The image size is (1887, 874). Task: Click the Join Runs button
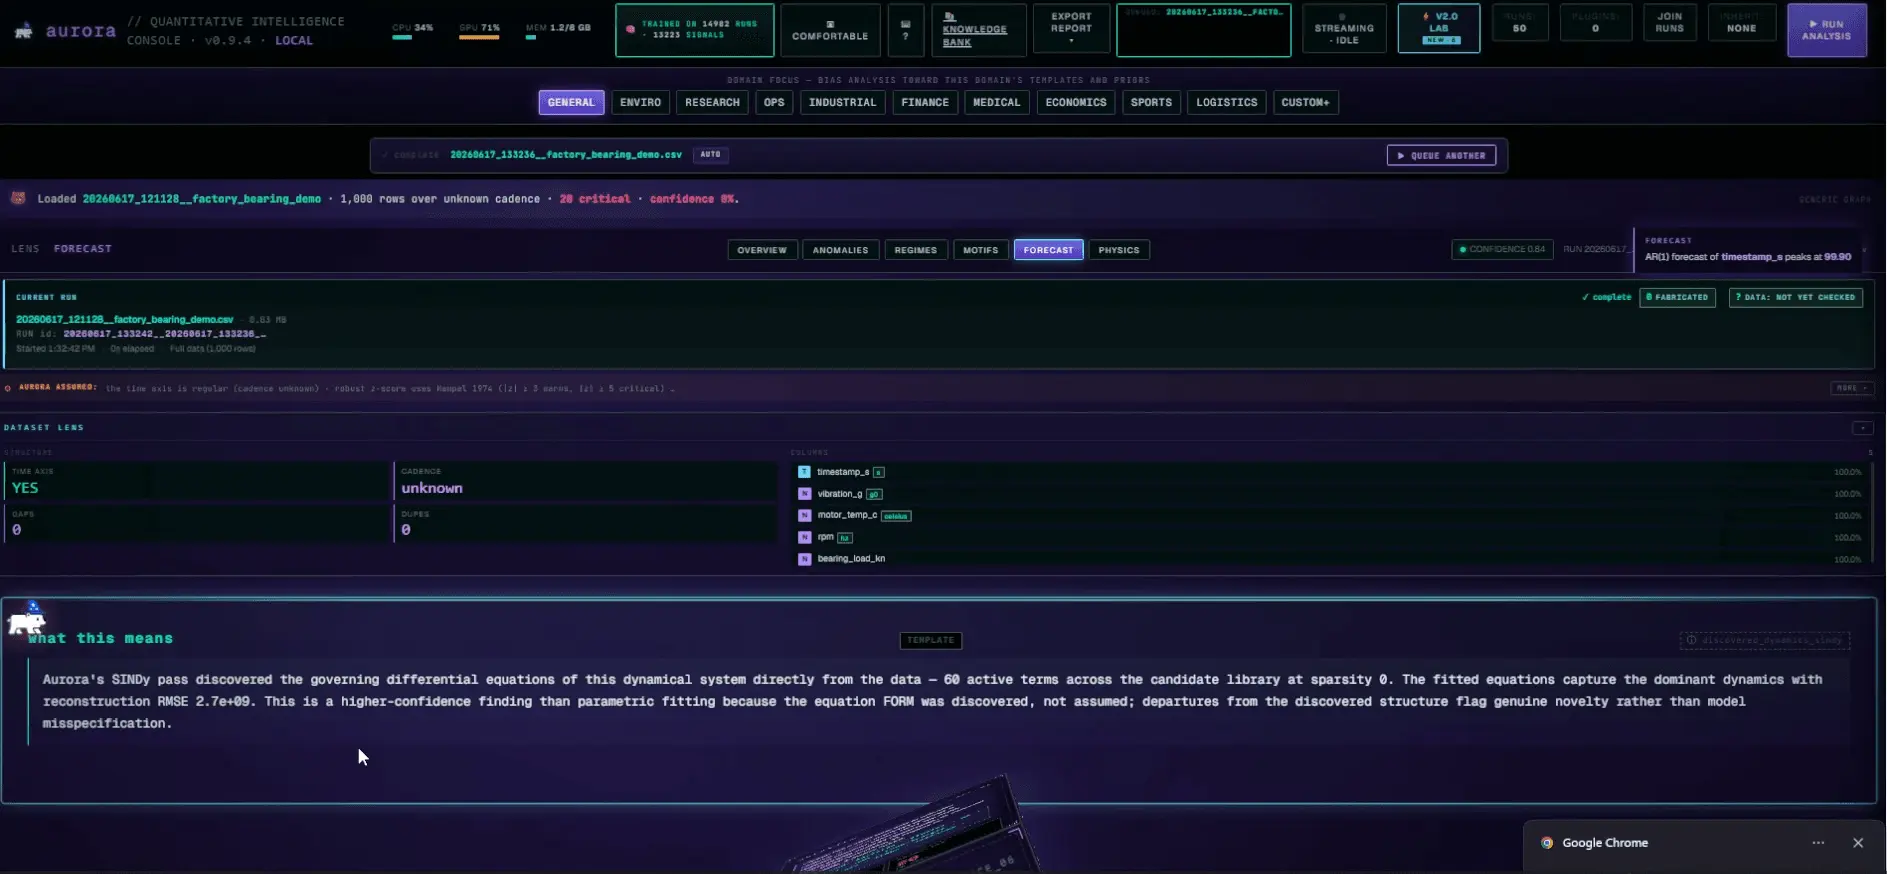click(x=1669, y=22)
